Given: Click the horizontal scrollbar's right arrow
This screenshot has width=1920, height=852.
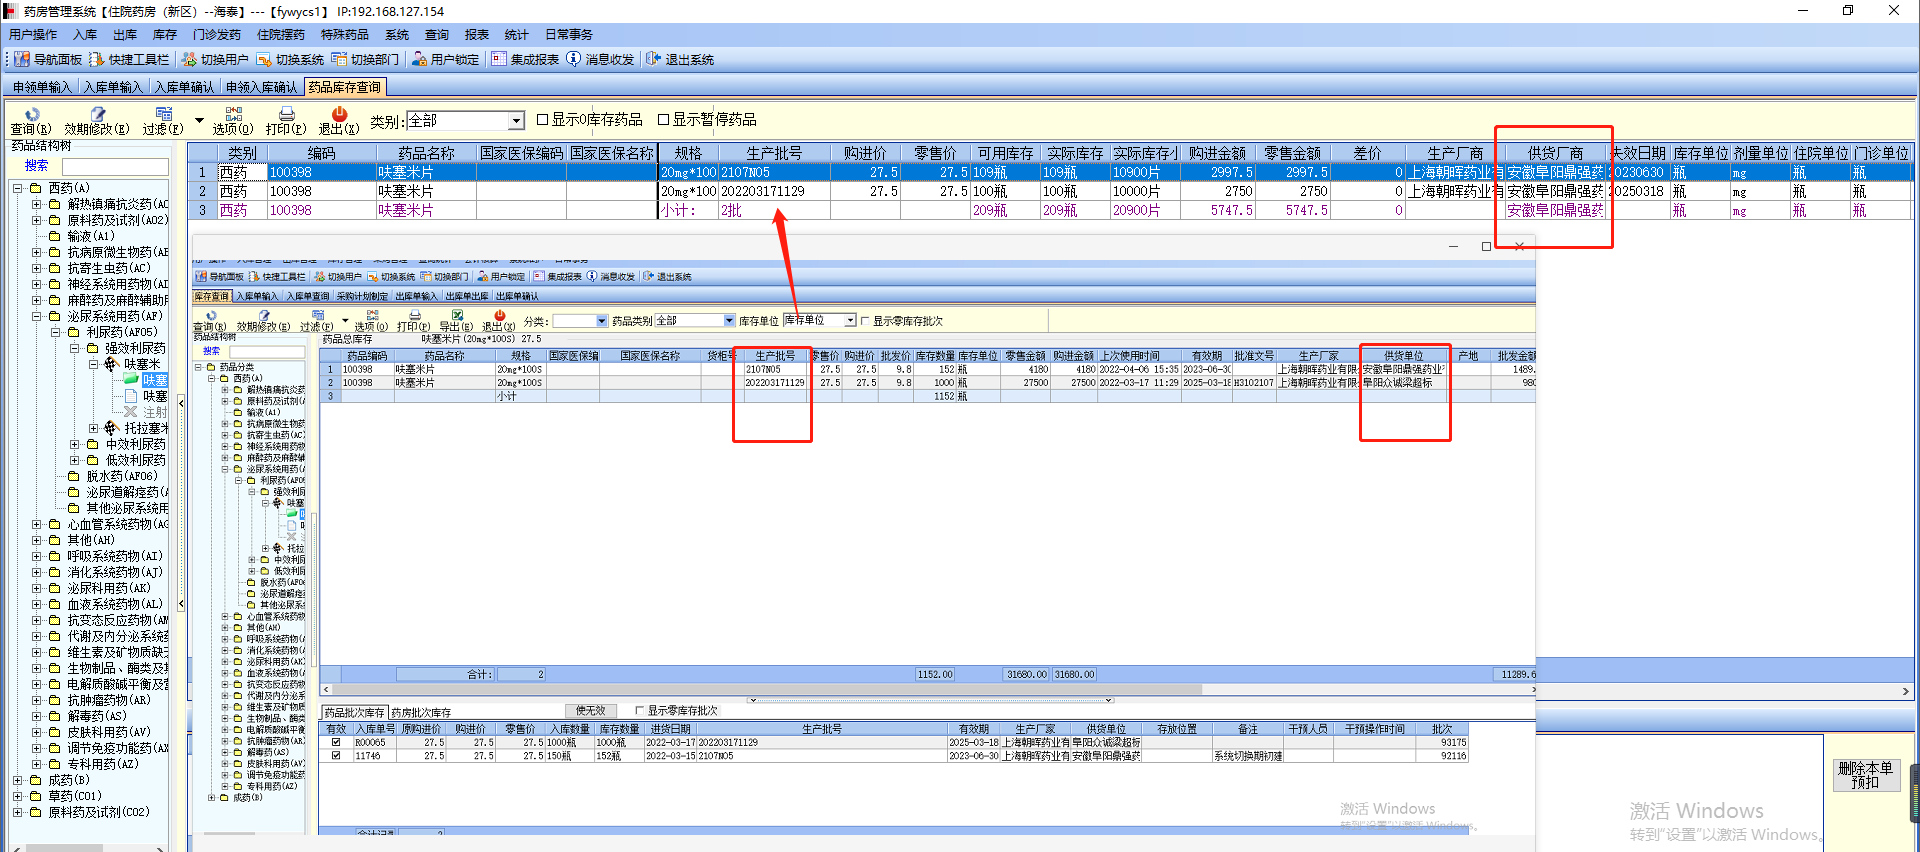Looking at the screenshot, I should point(1905,691).
